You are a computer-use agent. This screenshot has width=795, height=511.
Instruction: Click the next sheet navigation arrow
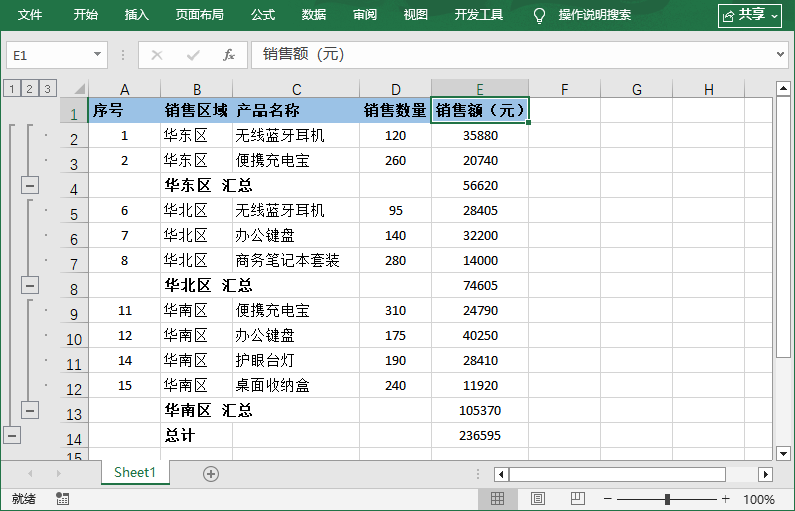[x=58, y=473]
